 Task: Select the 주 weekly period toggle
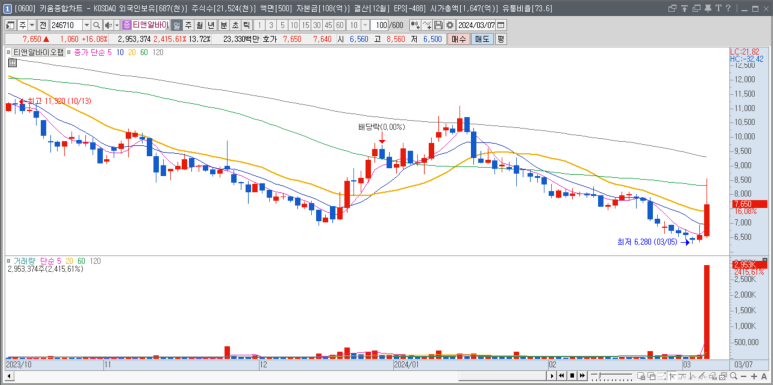pos(188,25)
